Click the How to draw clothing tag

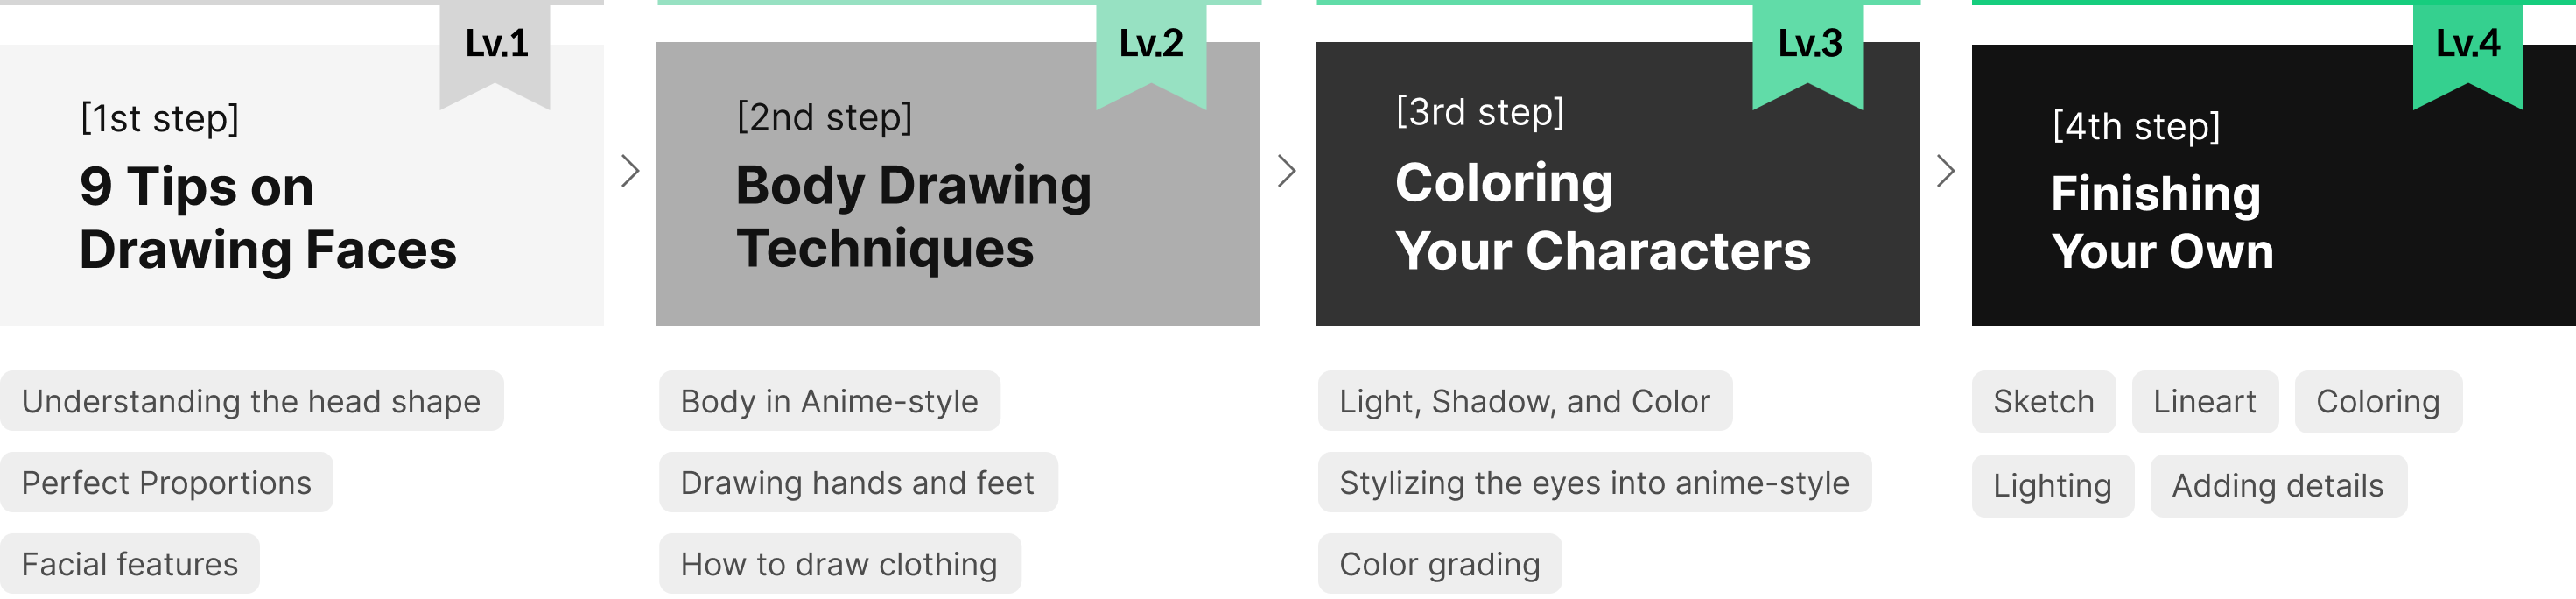[840, 564]
